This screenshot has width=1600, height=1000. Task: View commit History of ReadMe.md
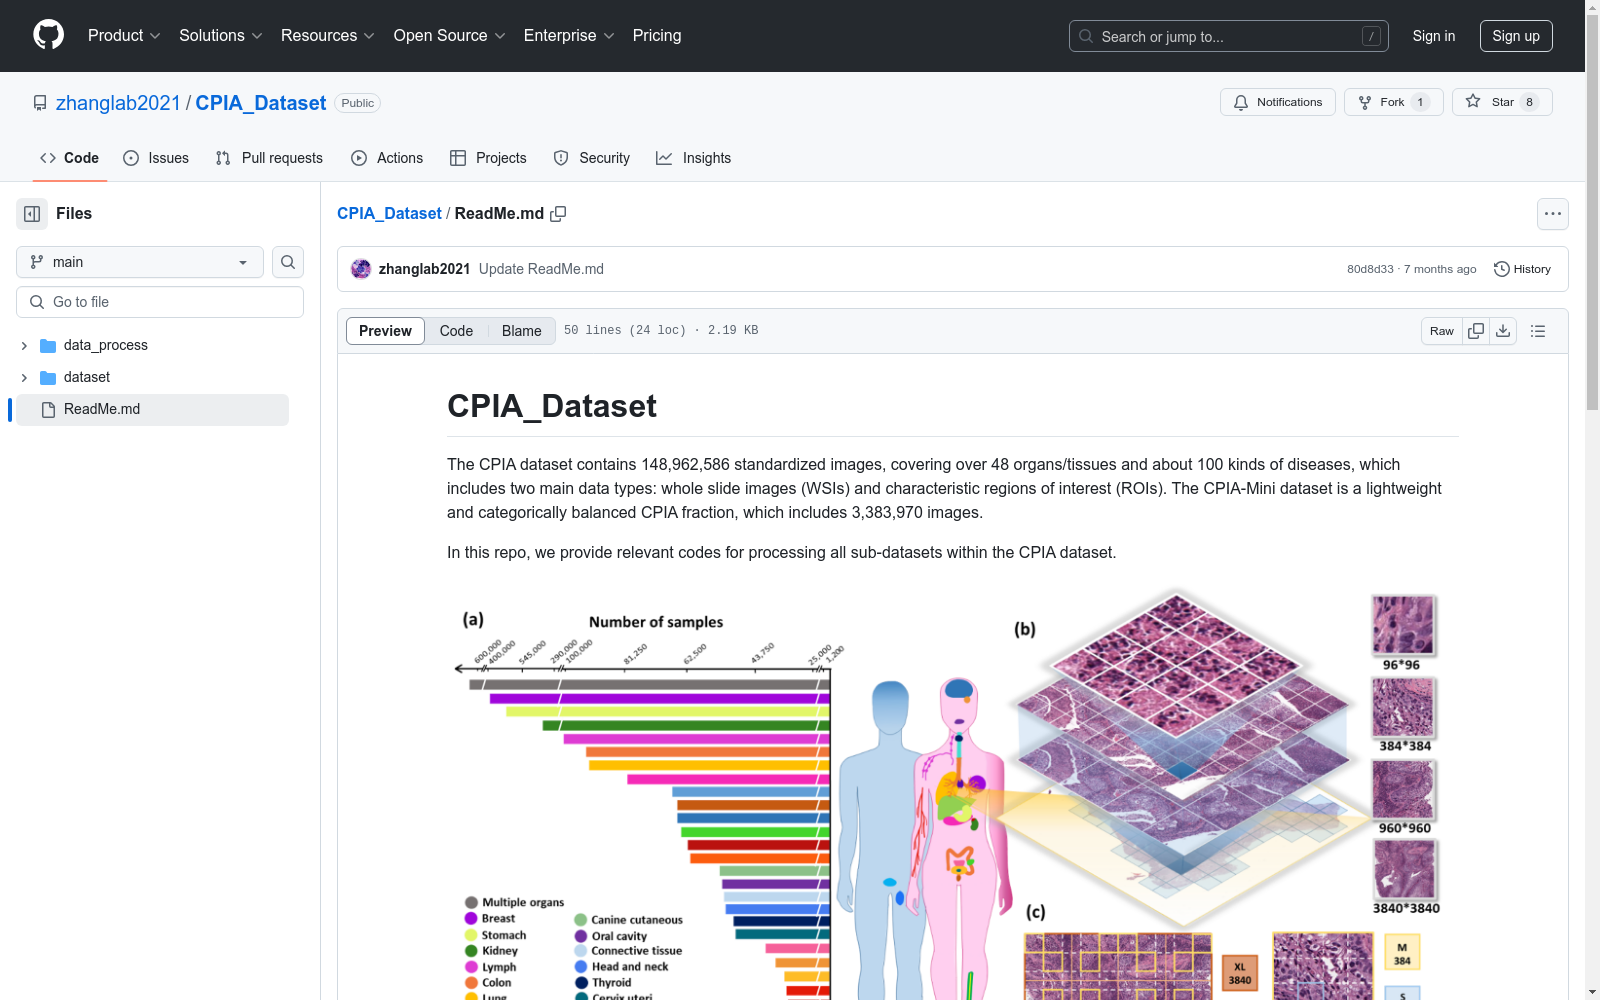pyautogui.click(x=1522, y=268)
